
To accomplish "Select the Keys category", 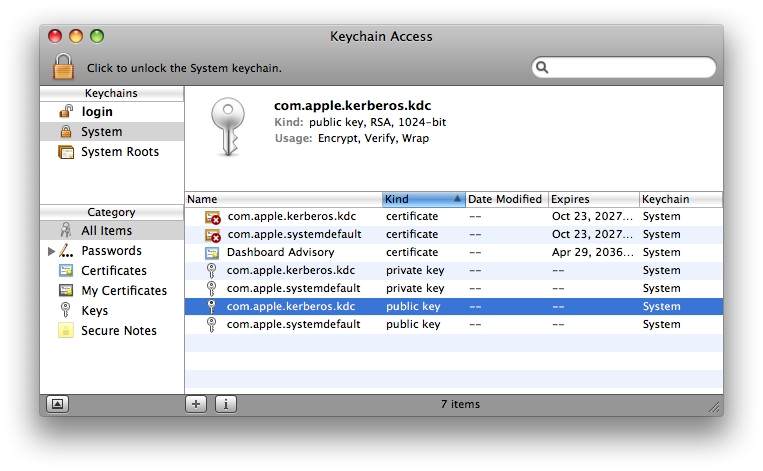I will [x=94, y=311].
